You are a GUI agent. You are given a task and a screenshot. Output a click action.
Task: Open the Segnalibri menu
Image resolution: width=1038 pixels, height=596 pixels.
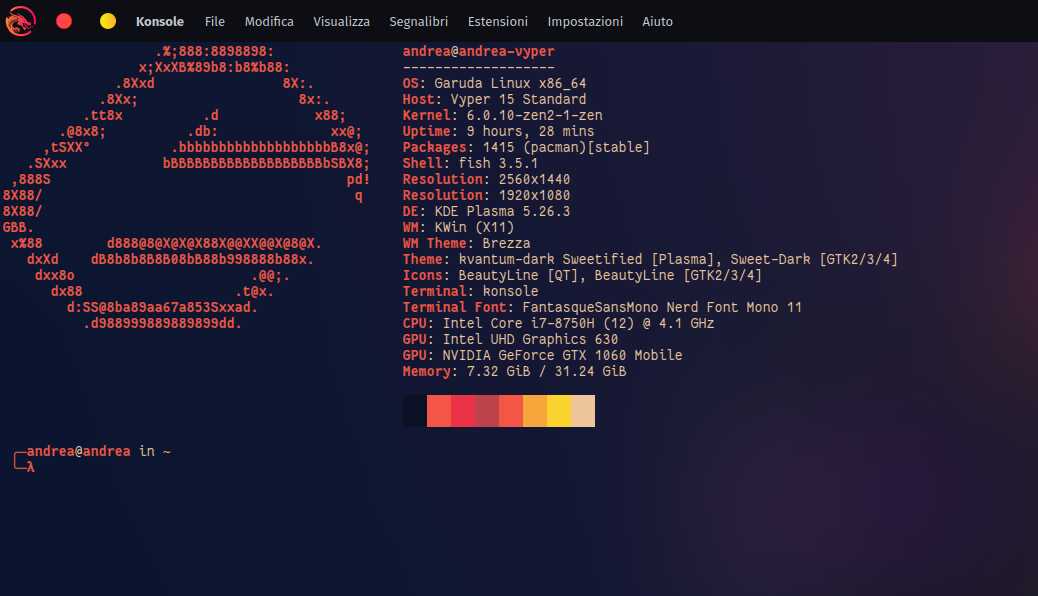(x=418, y=22)
